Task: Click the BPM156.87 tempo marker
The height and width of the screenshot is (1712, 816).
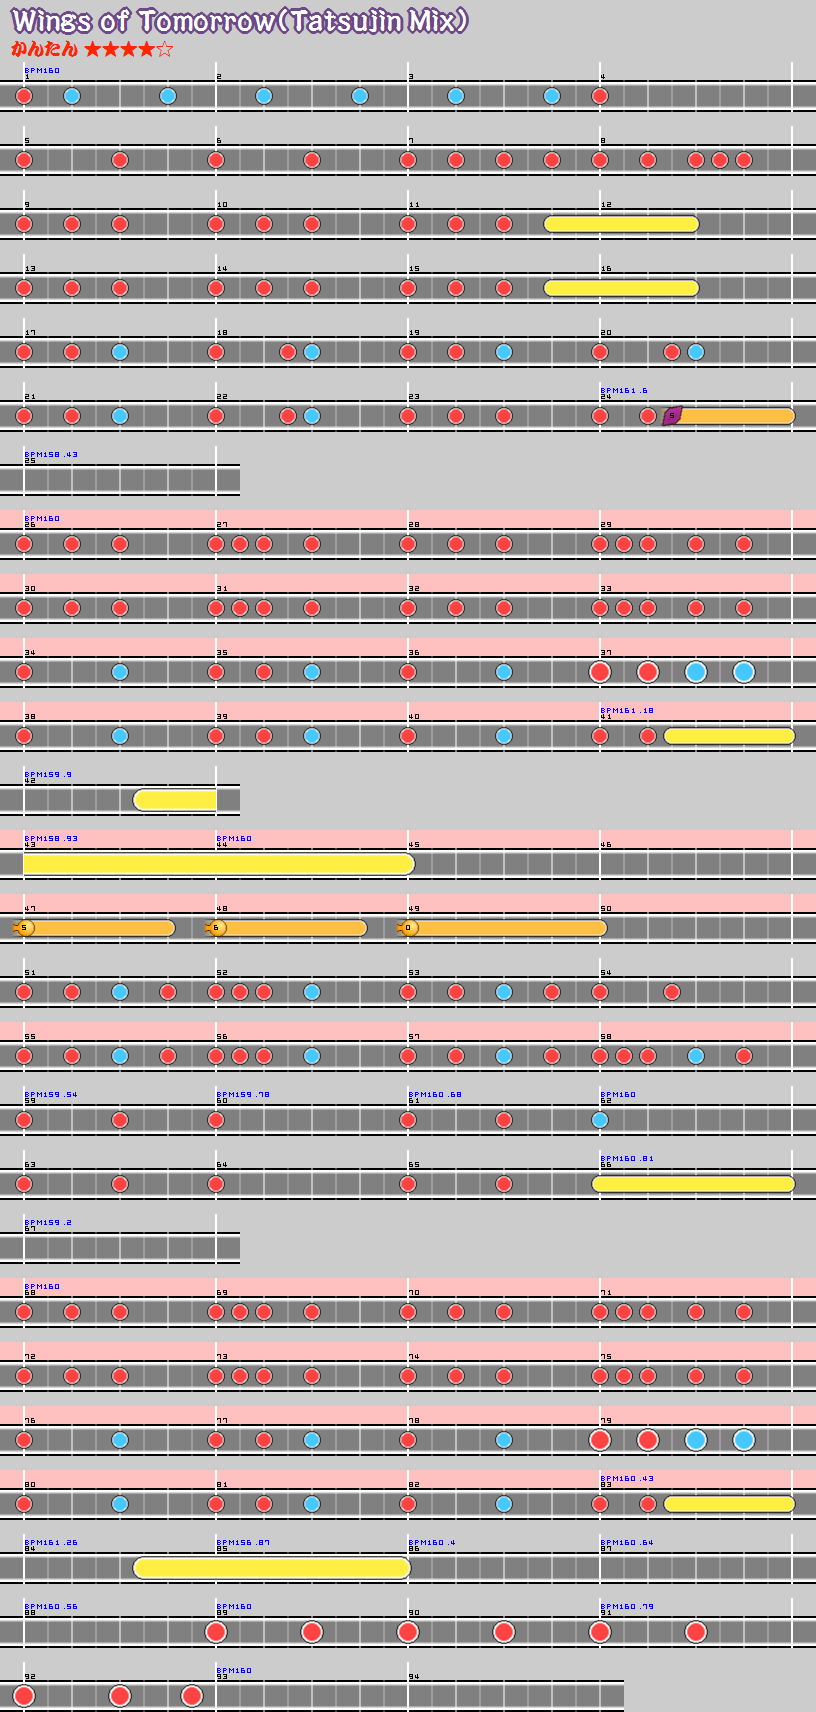Action: (x=243, y=1542)
